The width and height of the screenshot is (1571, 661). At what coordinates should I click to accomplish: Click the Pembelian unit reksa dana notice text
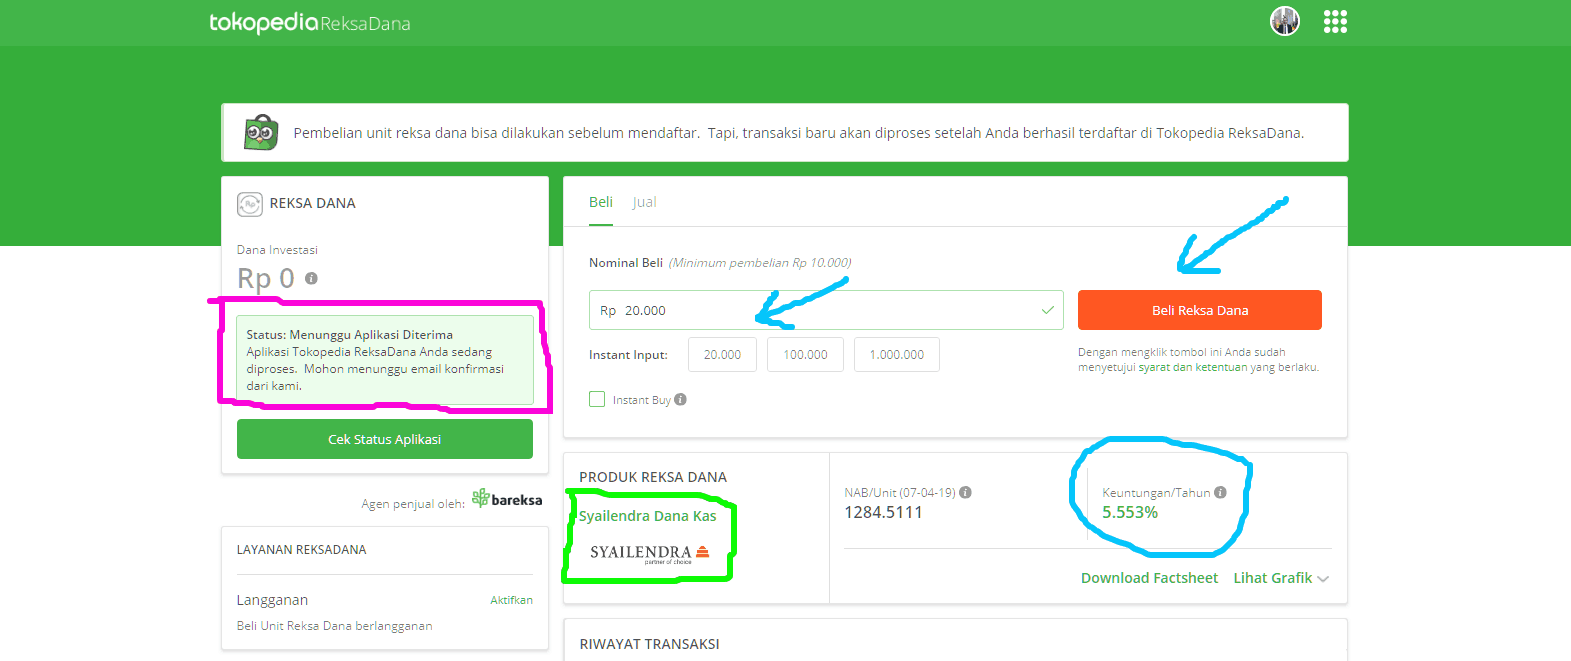point(798,133)
